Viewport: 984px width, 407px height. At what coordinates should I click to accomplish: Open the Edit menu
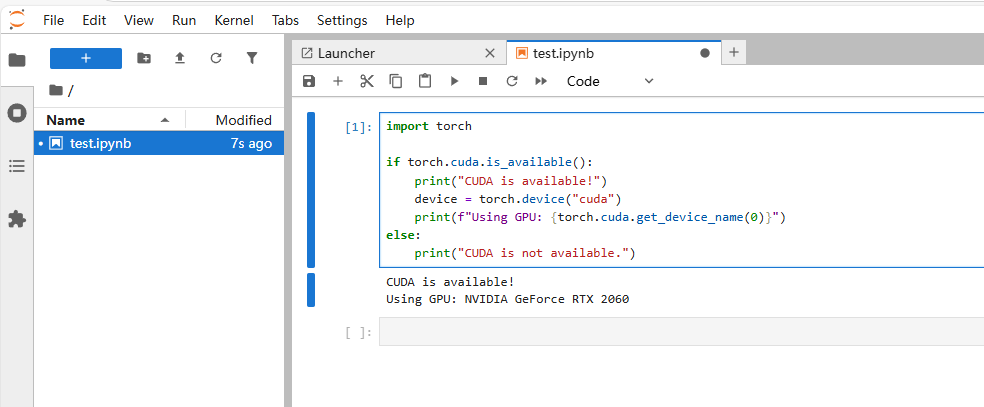coord(94,20)
